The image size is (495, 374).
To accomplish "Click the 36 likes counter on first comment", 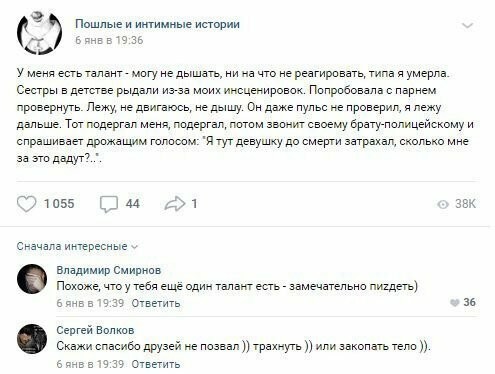I will coord(469,302).
